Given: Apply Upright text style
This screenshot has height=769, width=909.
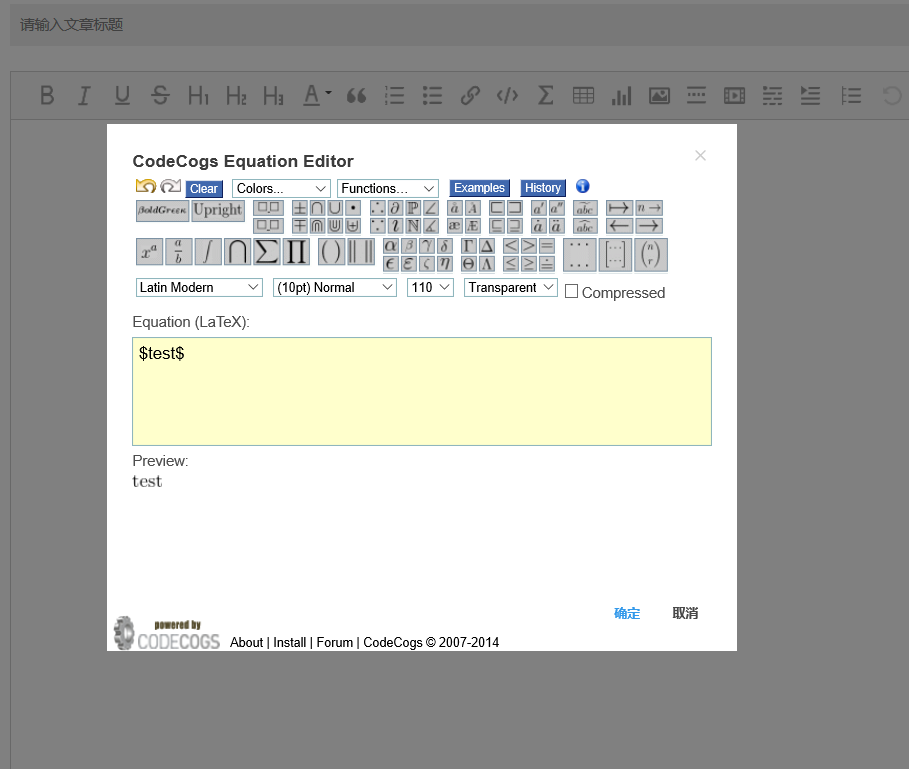Looking at the screenshot, I should tap(218, 210).
